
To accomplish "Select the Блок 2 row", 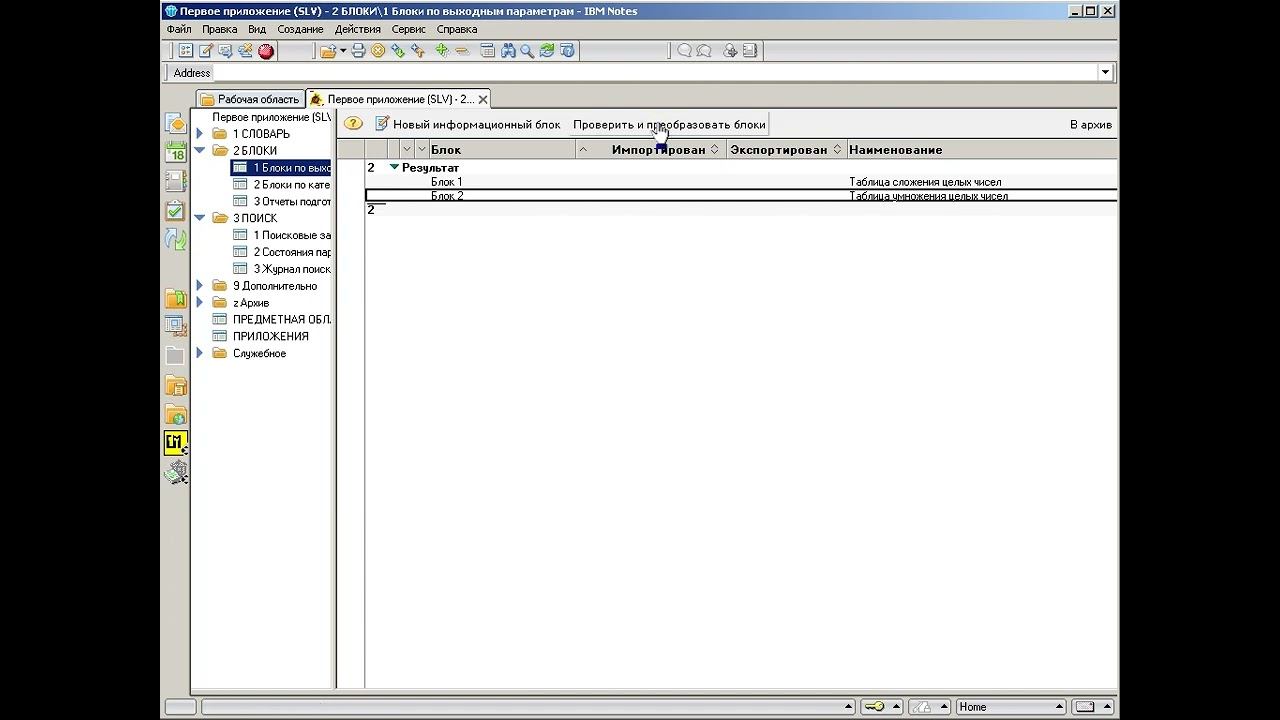I will coord(741,196).
